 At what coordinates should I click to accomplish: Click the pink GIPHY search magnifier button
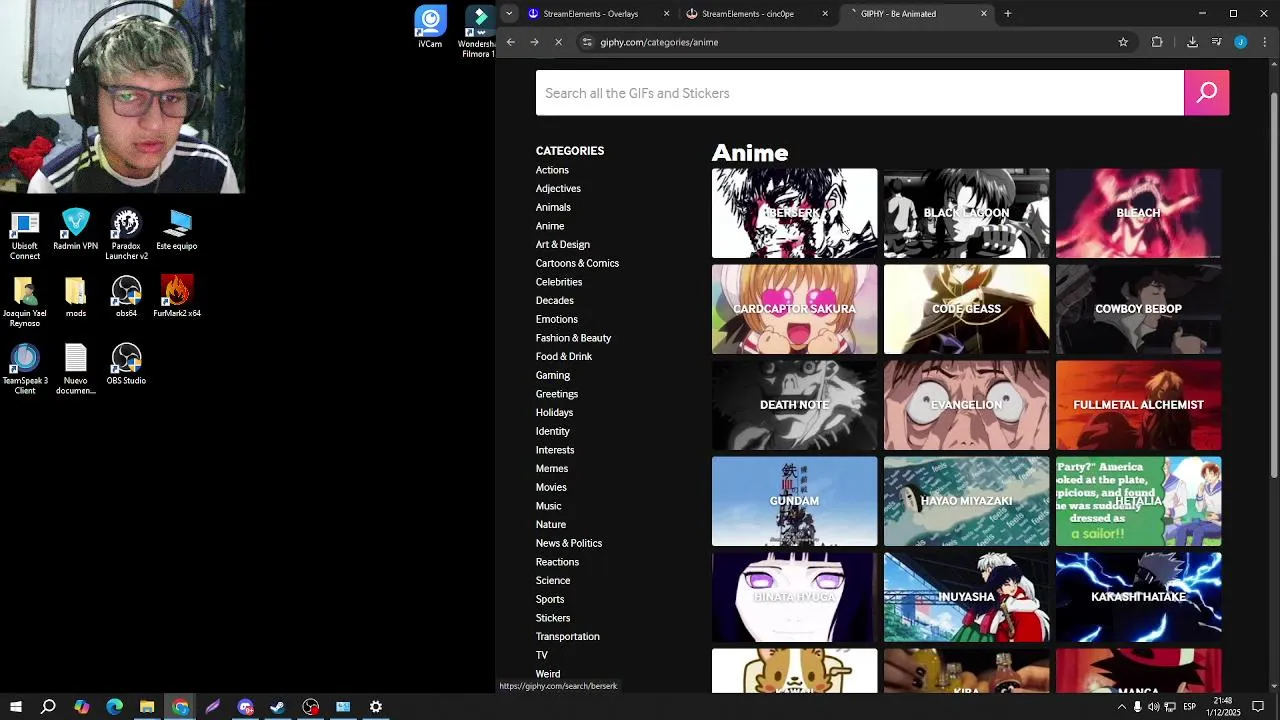coord(1206,93)
